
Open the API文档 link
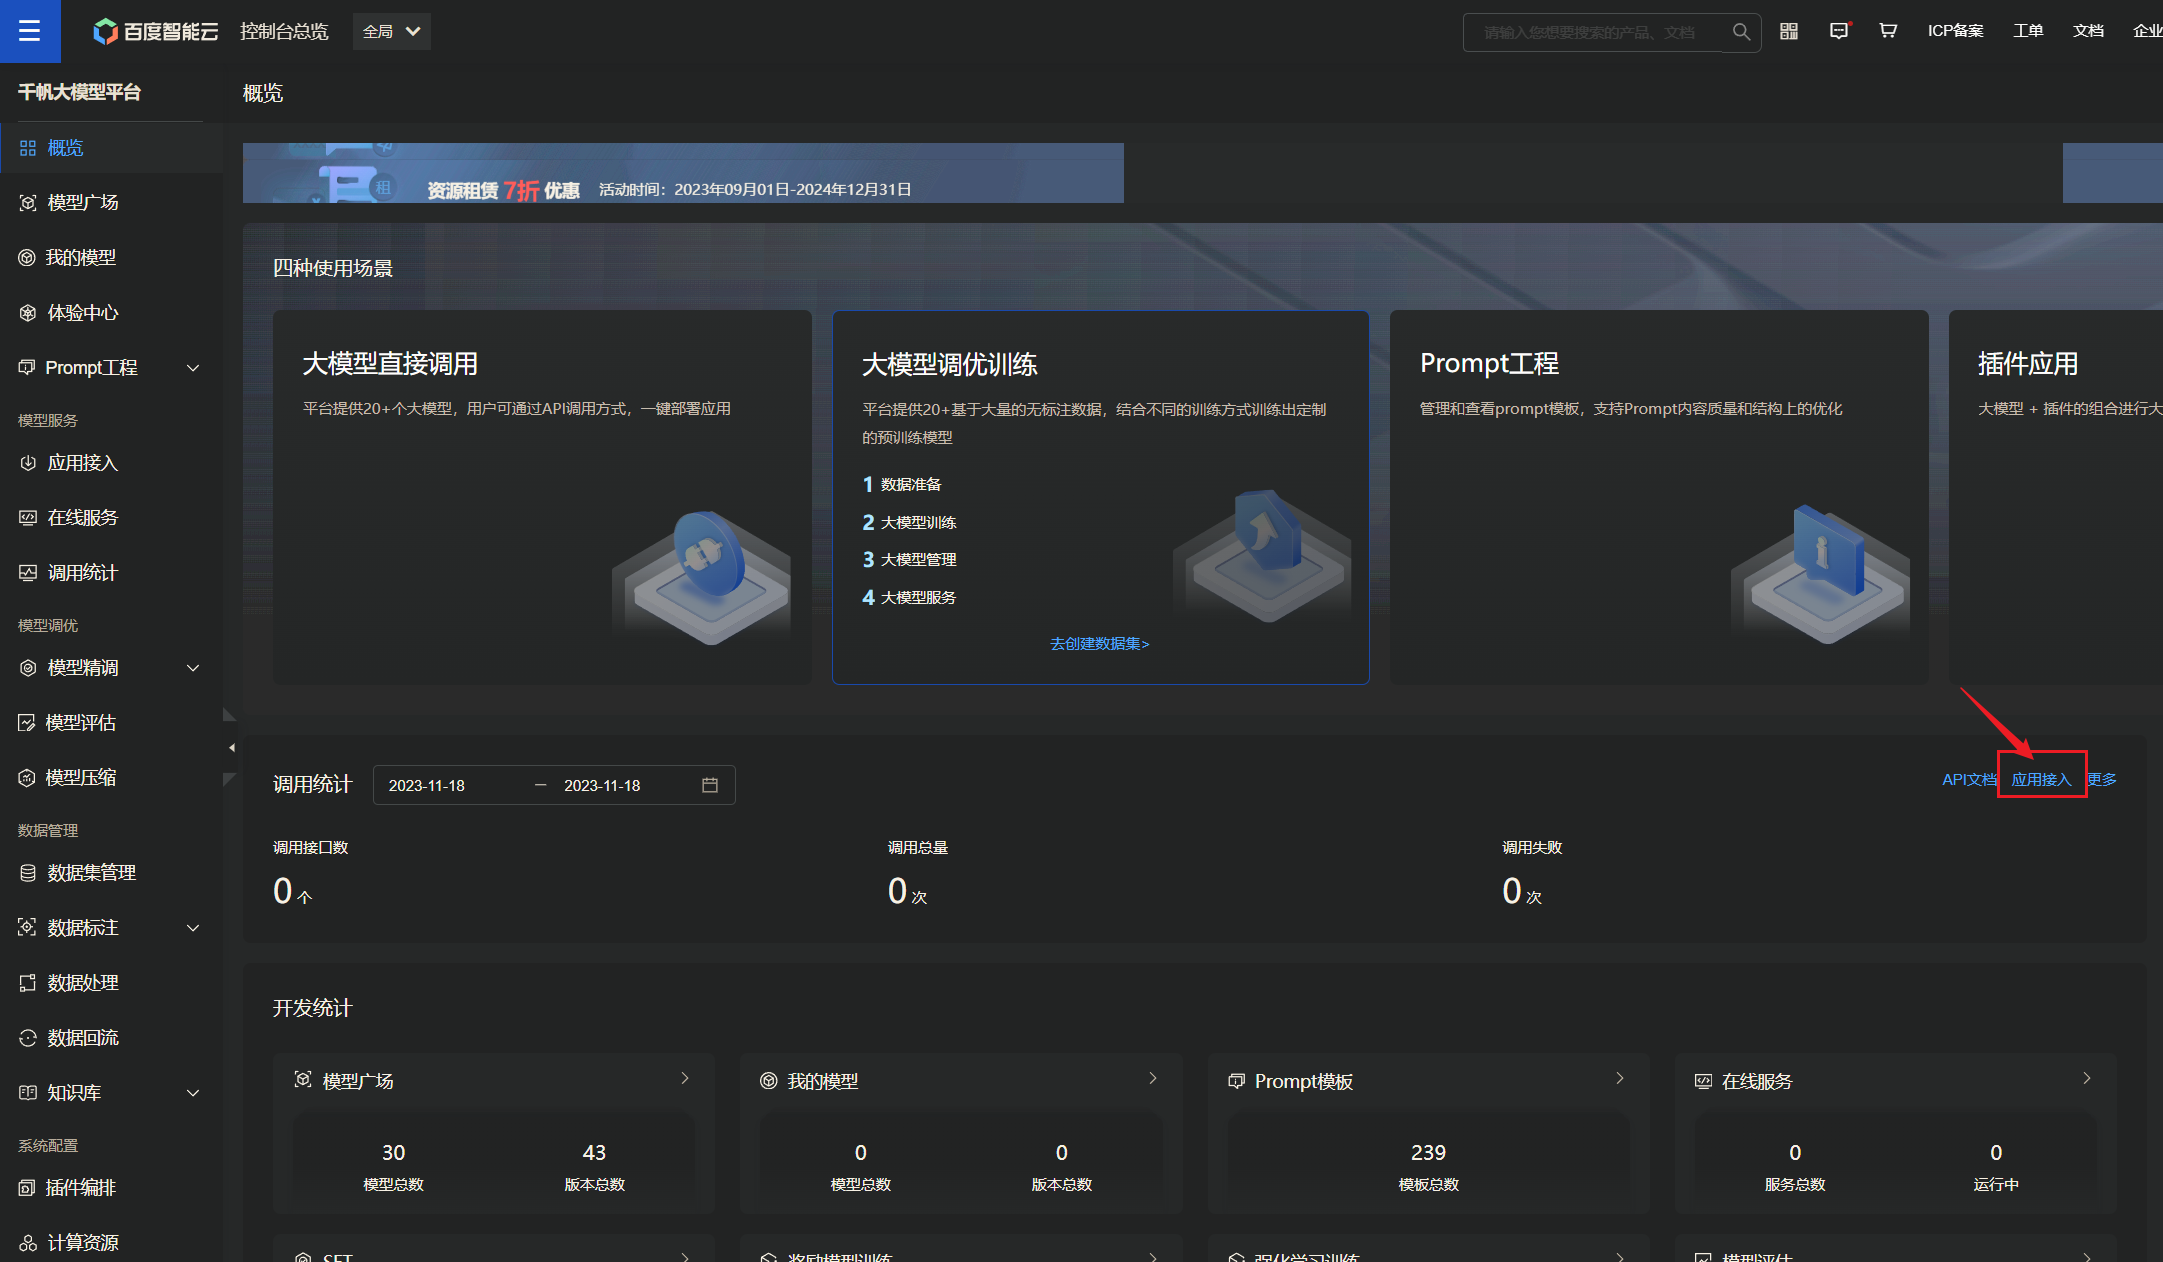[1969, 779]
